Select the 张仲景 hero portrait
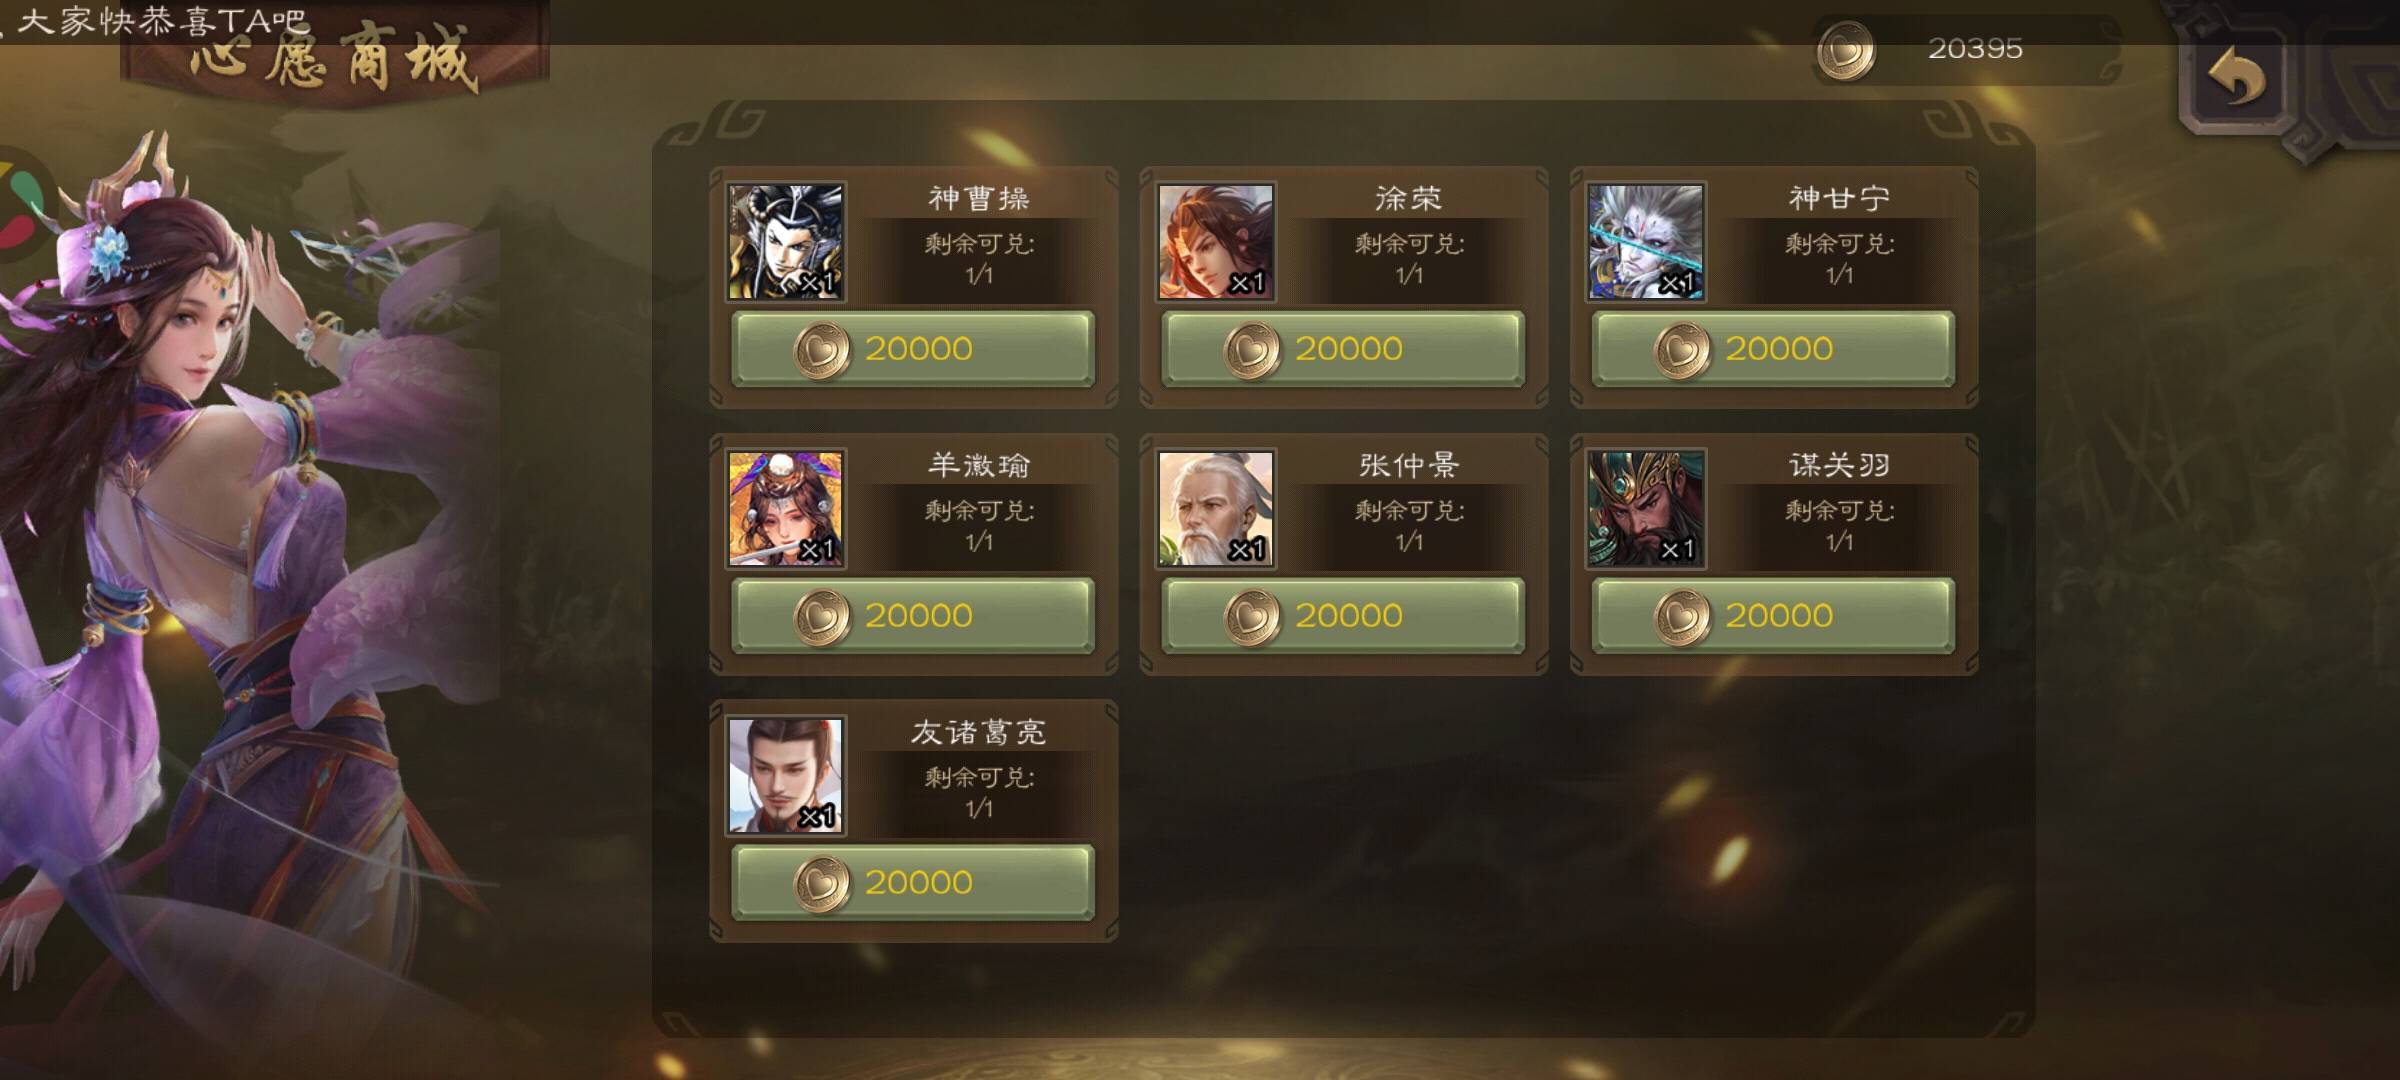2400x1080 pixels. 1216,509
